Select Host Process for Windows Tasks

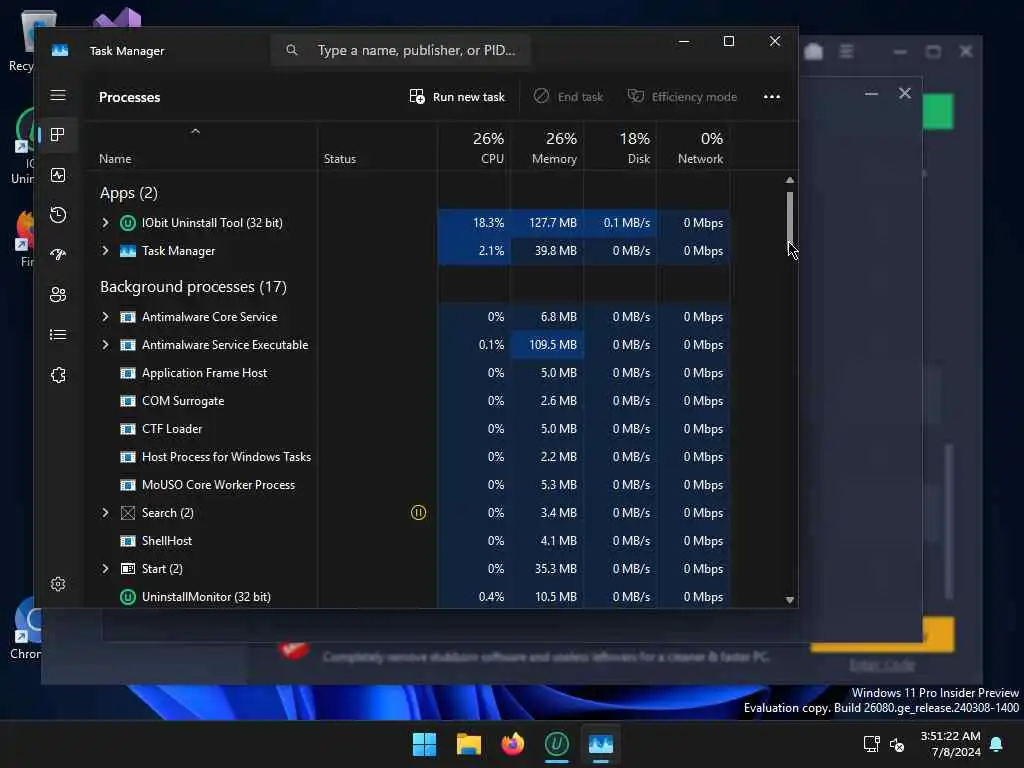pos(410,457)
